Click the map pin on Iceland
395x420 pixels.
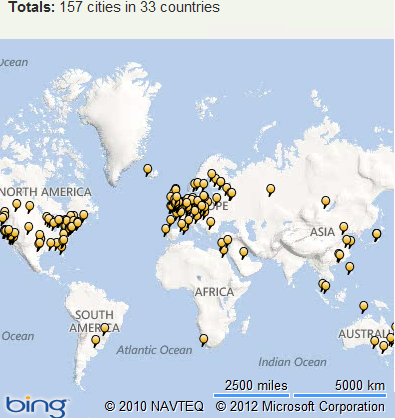pos(148,170)
